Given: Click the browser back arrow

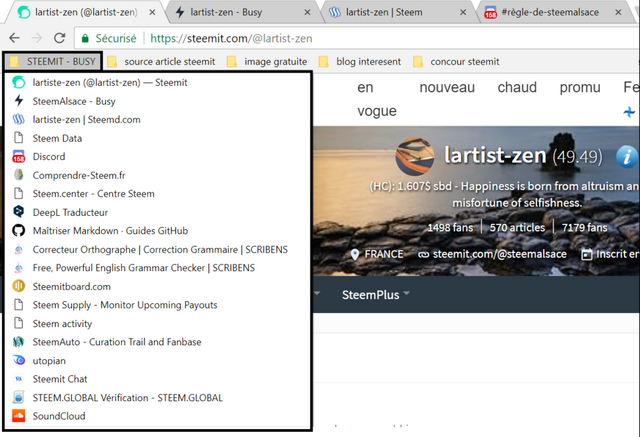Looking at the screenshot, I should click(x=14, y=38).
